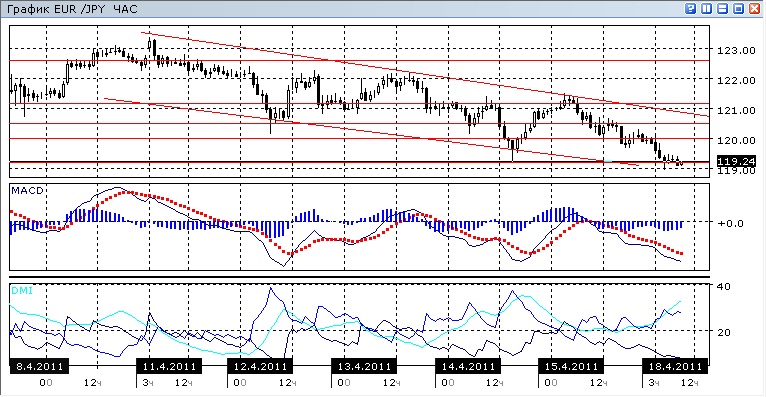766x397 pixels.
Task: Click the 119.24 current price tag
Action: click(x=736, y=161)
